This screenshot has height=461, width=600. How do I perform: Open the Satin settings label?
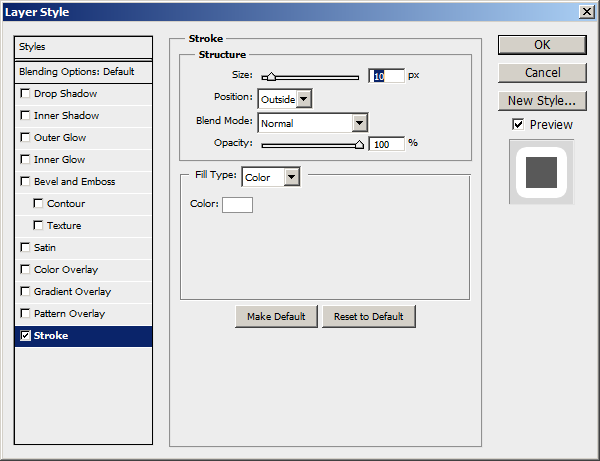pos(45,248)
